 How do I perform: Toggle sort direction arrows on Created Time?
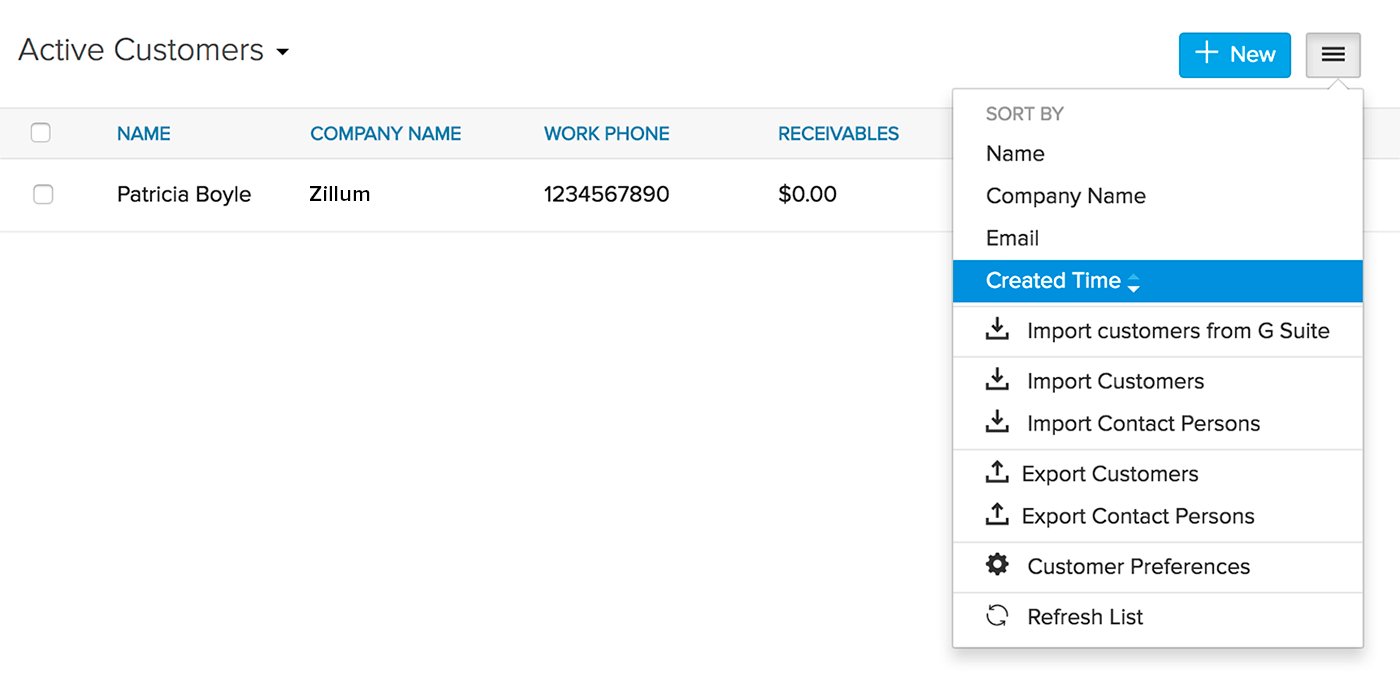point(1133,283)
